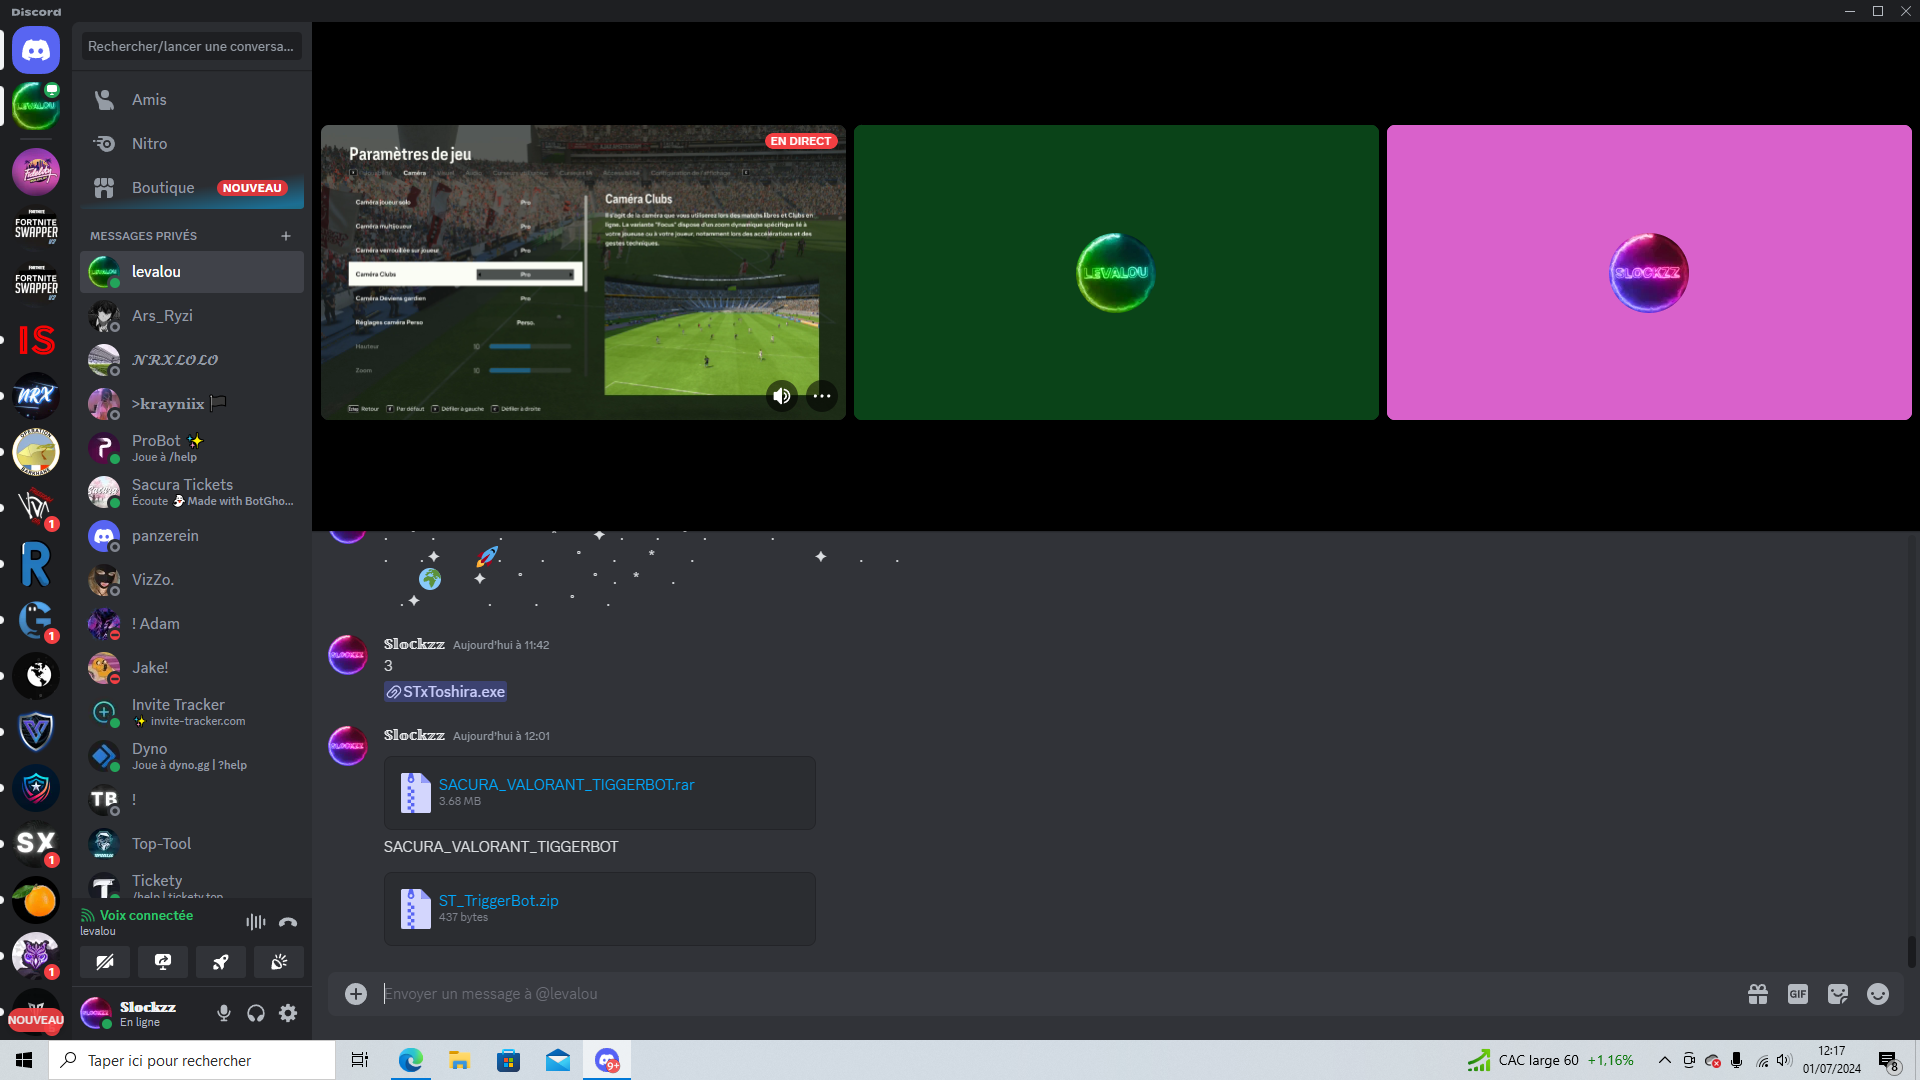This screenshot has height=1080, width=1920.
Task: Open the Nitro page
Action: (x=192, y=144)
